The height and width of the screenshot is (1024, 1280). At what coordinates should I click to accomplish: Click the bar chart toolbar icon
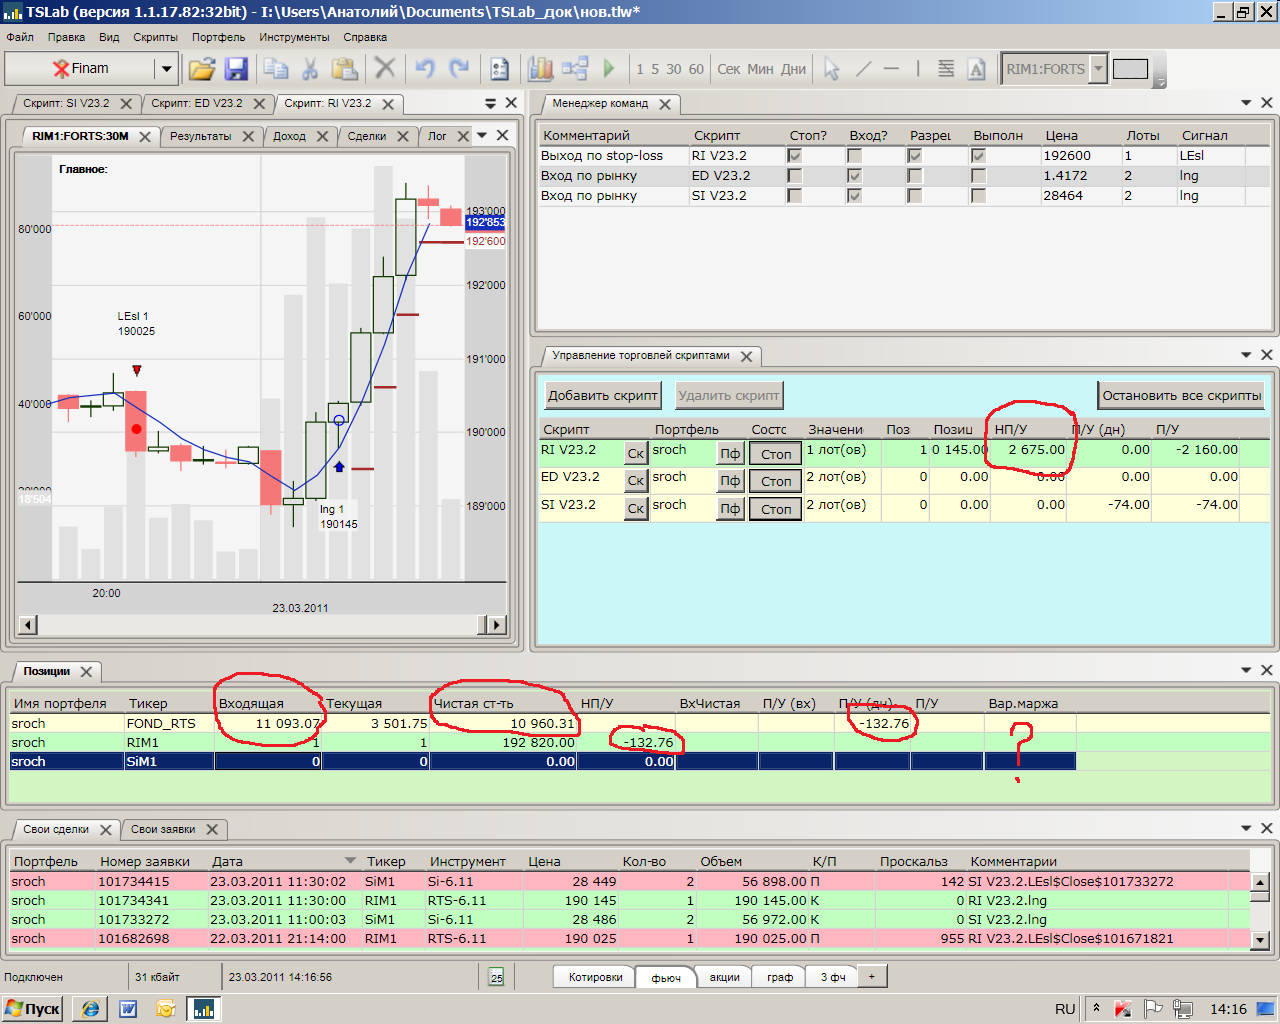point(540,69)
